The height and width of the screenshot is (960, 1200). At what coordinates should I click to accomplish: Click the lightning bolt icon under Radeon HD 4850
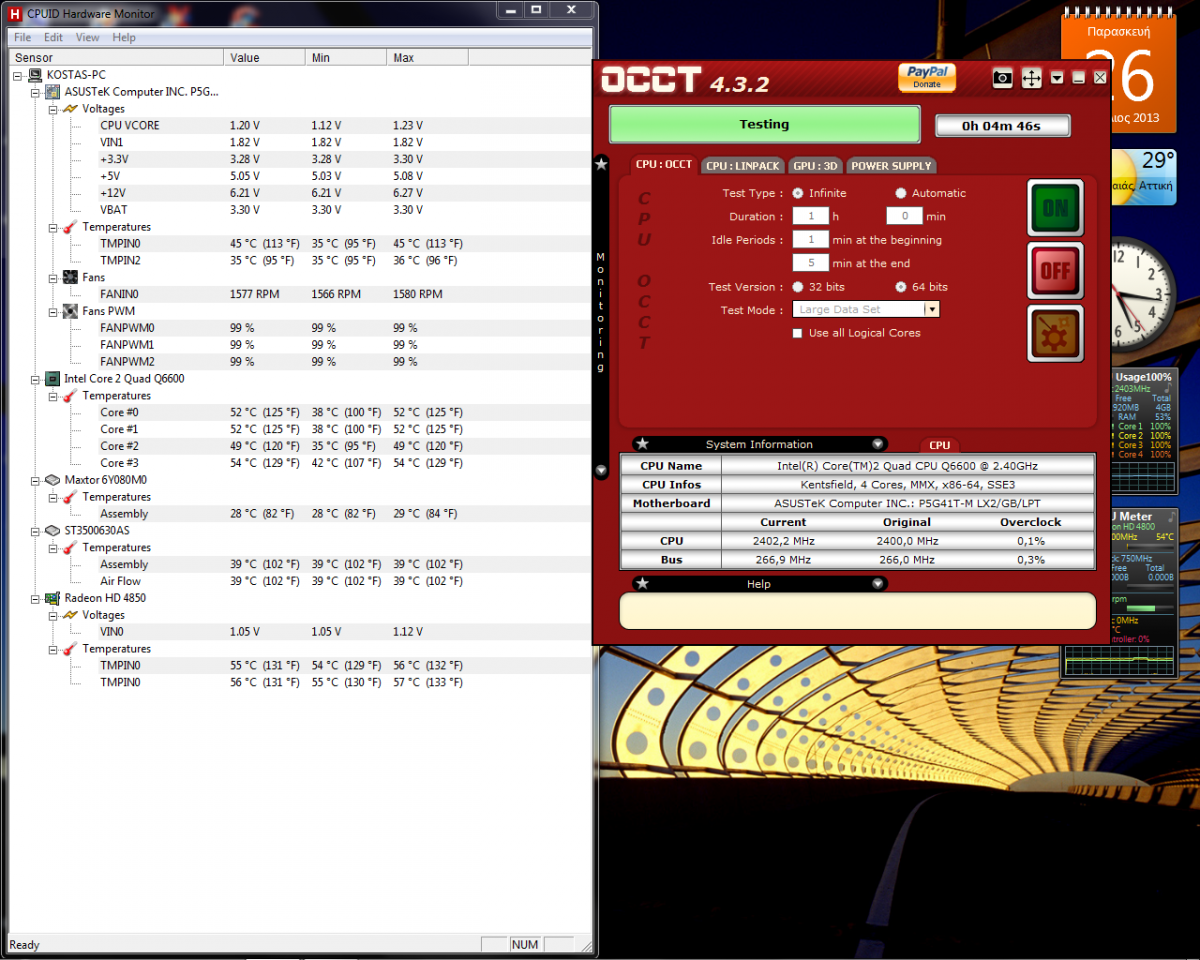(x=71, y=615)
